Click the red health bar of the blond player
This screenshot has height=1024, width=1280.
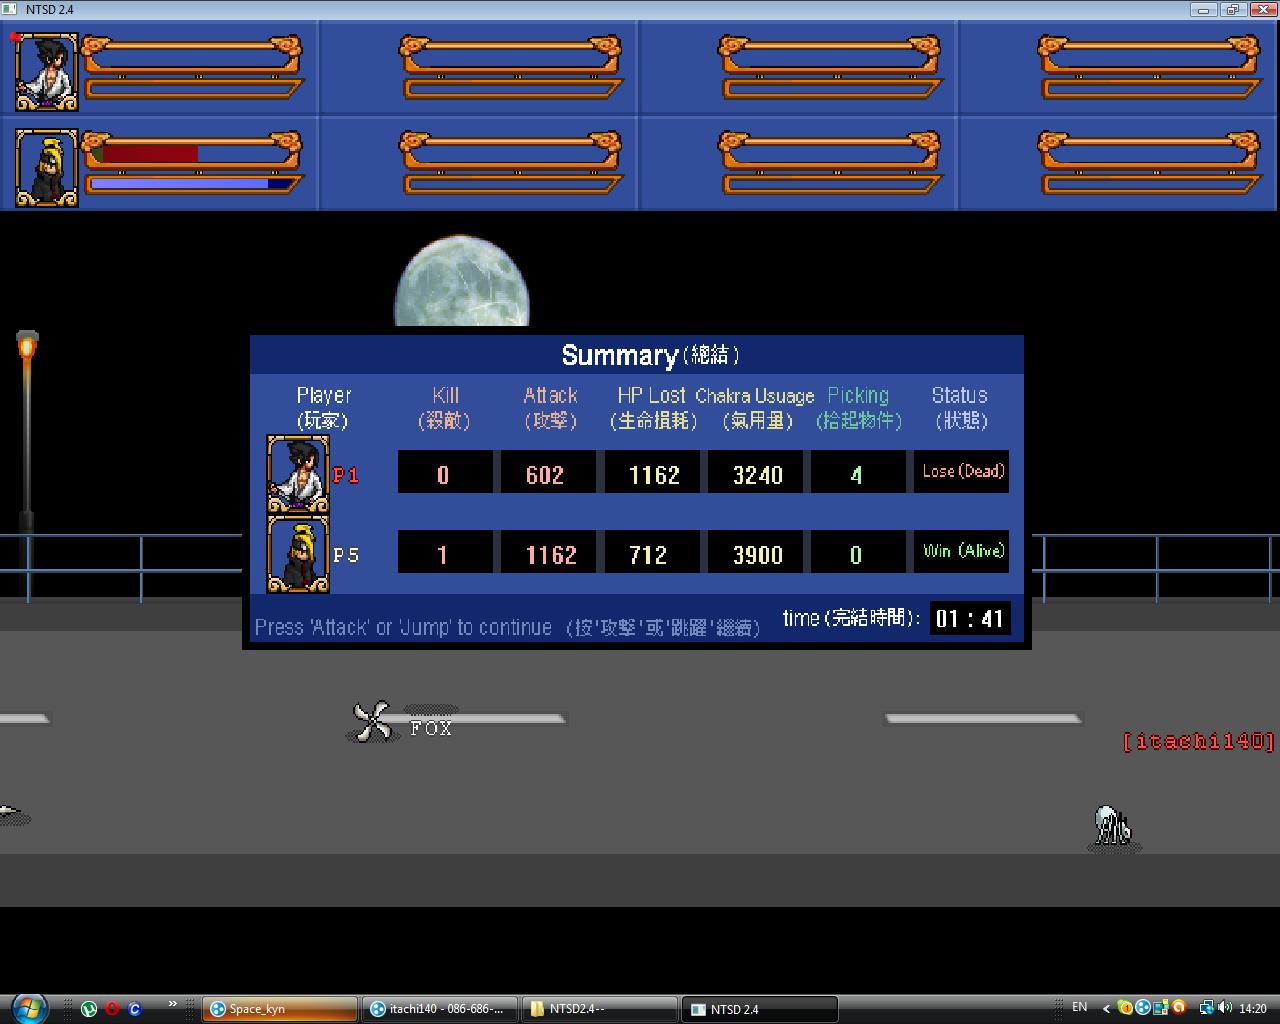point(150,154)
